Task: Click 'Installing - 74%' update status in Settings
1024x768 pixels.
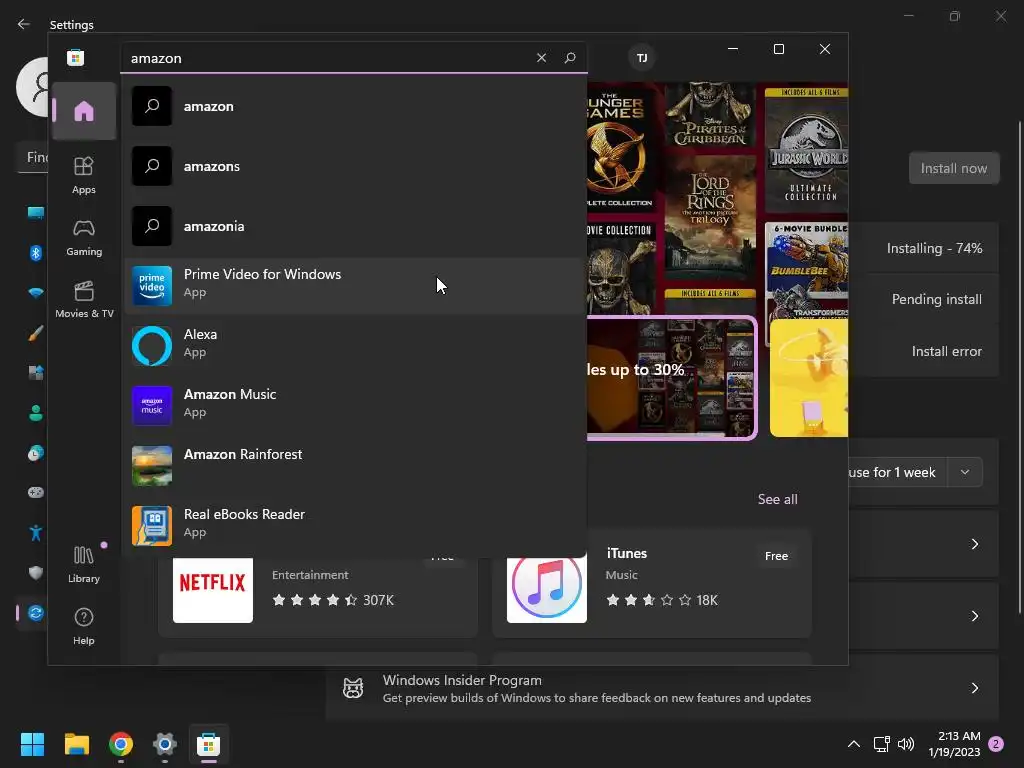Action: click(x=934, y=248)
